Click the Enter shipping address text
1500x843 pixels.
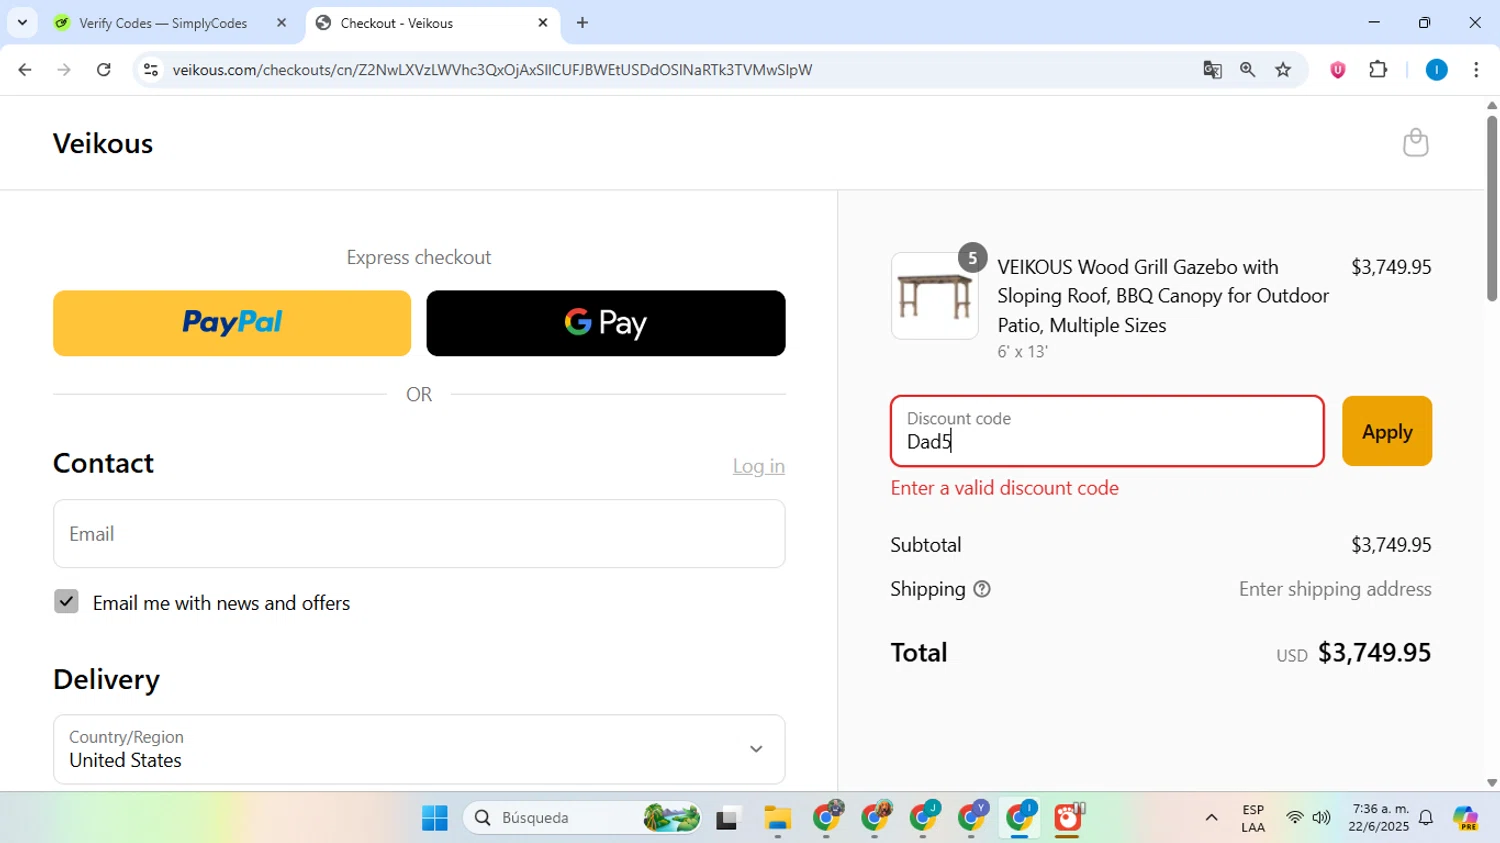coord(1335,589)
